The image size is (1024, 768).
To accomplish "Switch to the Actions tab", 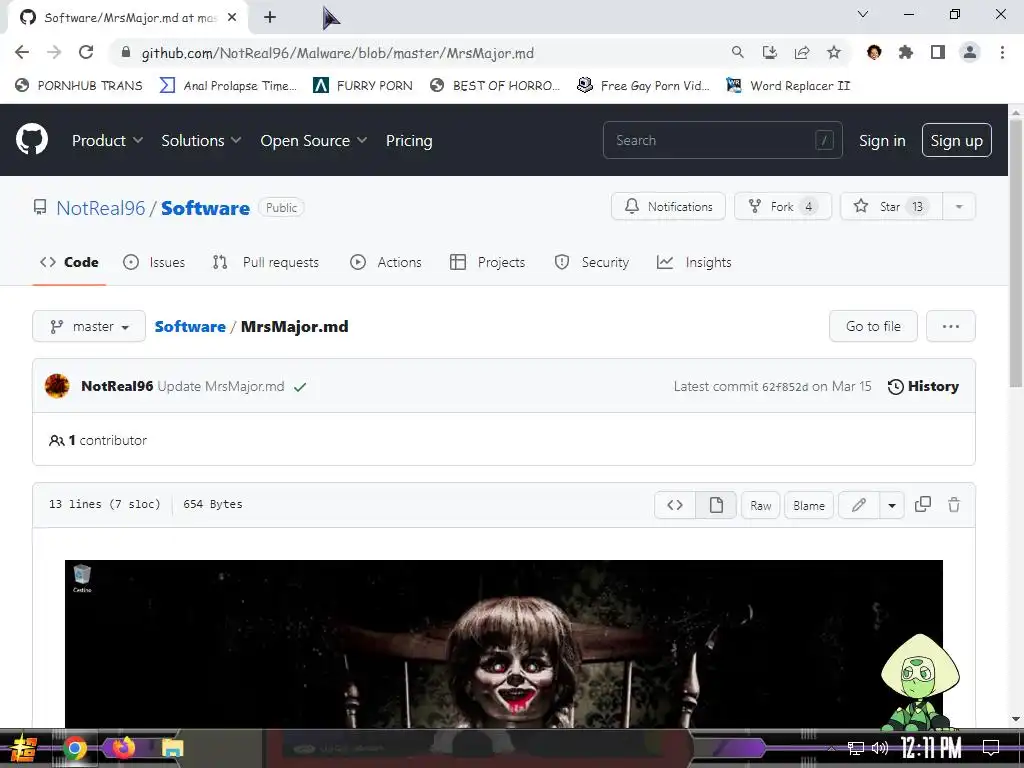I will [386, 262].
